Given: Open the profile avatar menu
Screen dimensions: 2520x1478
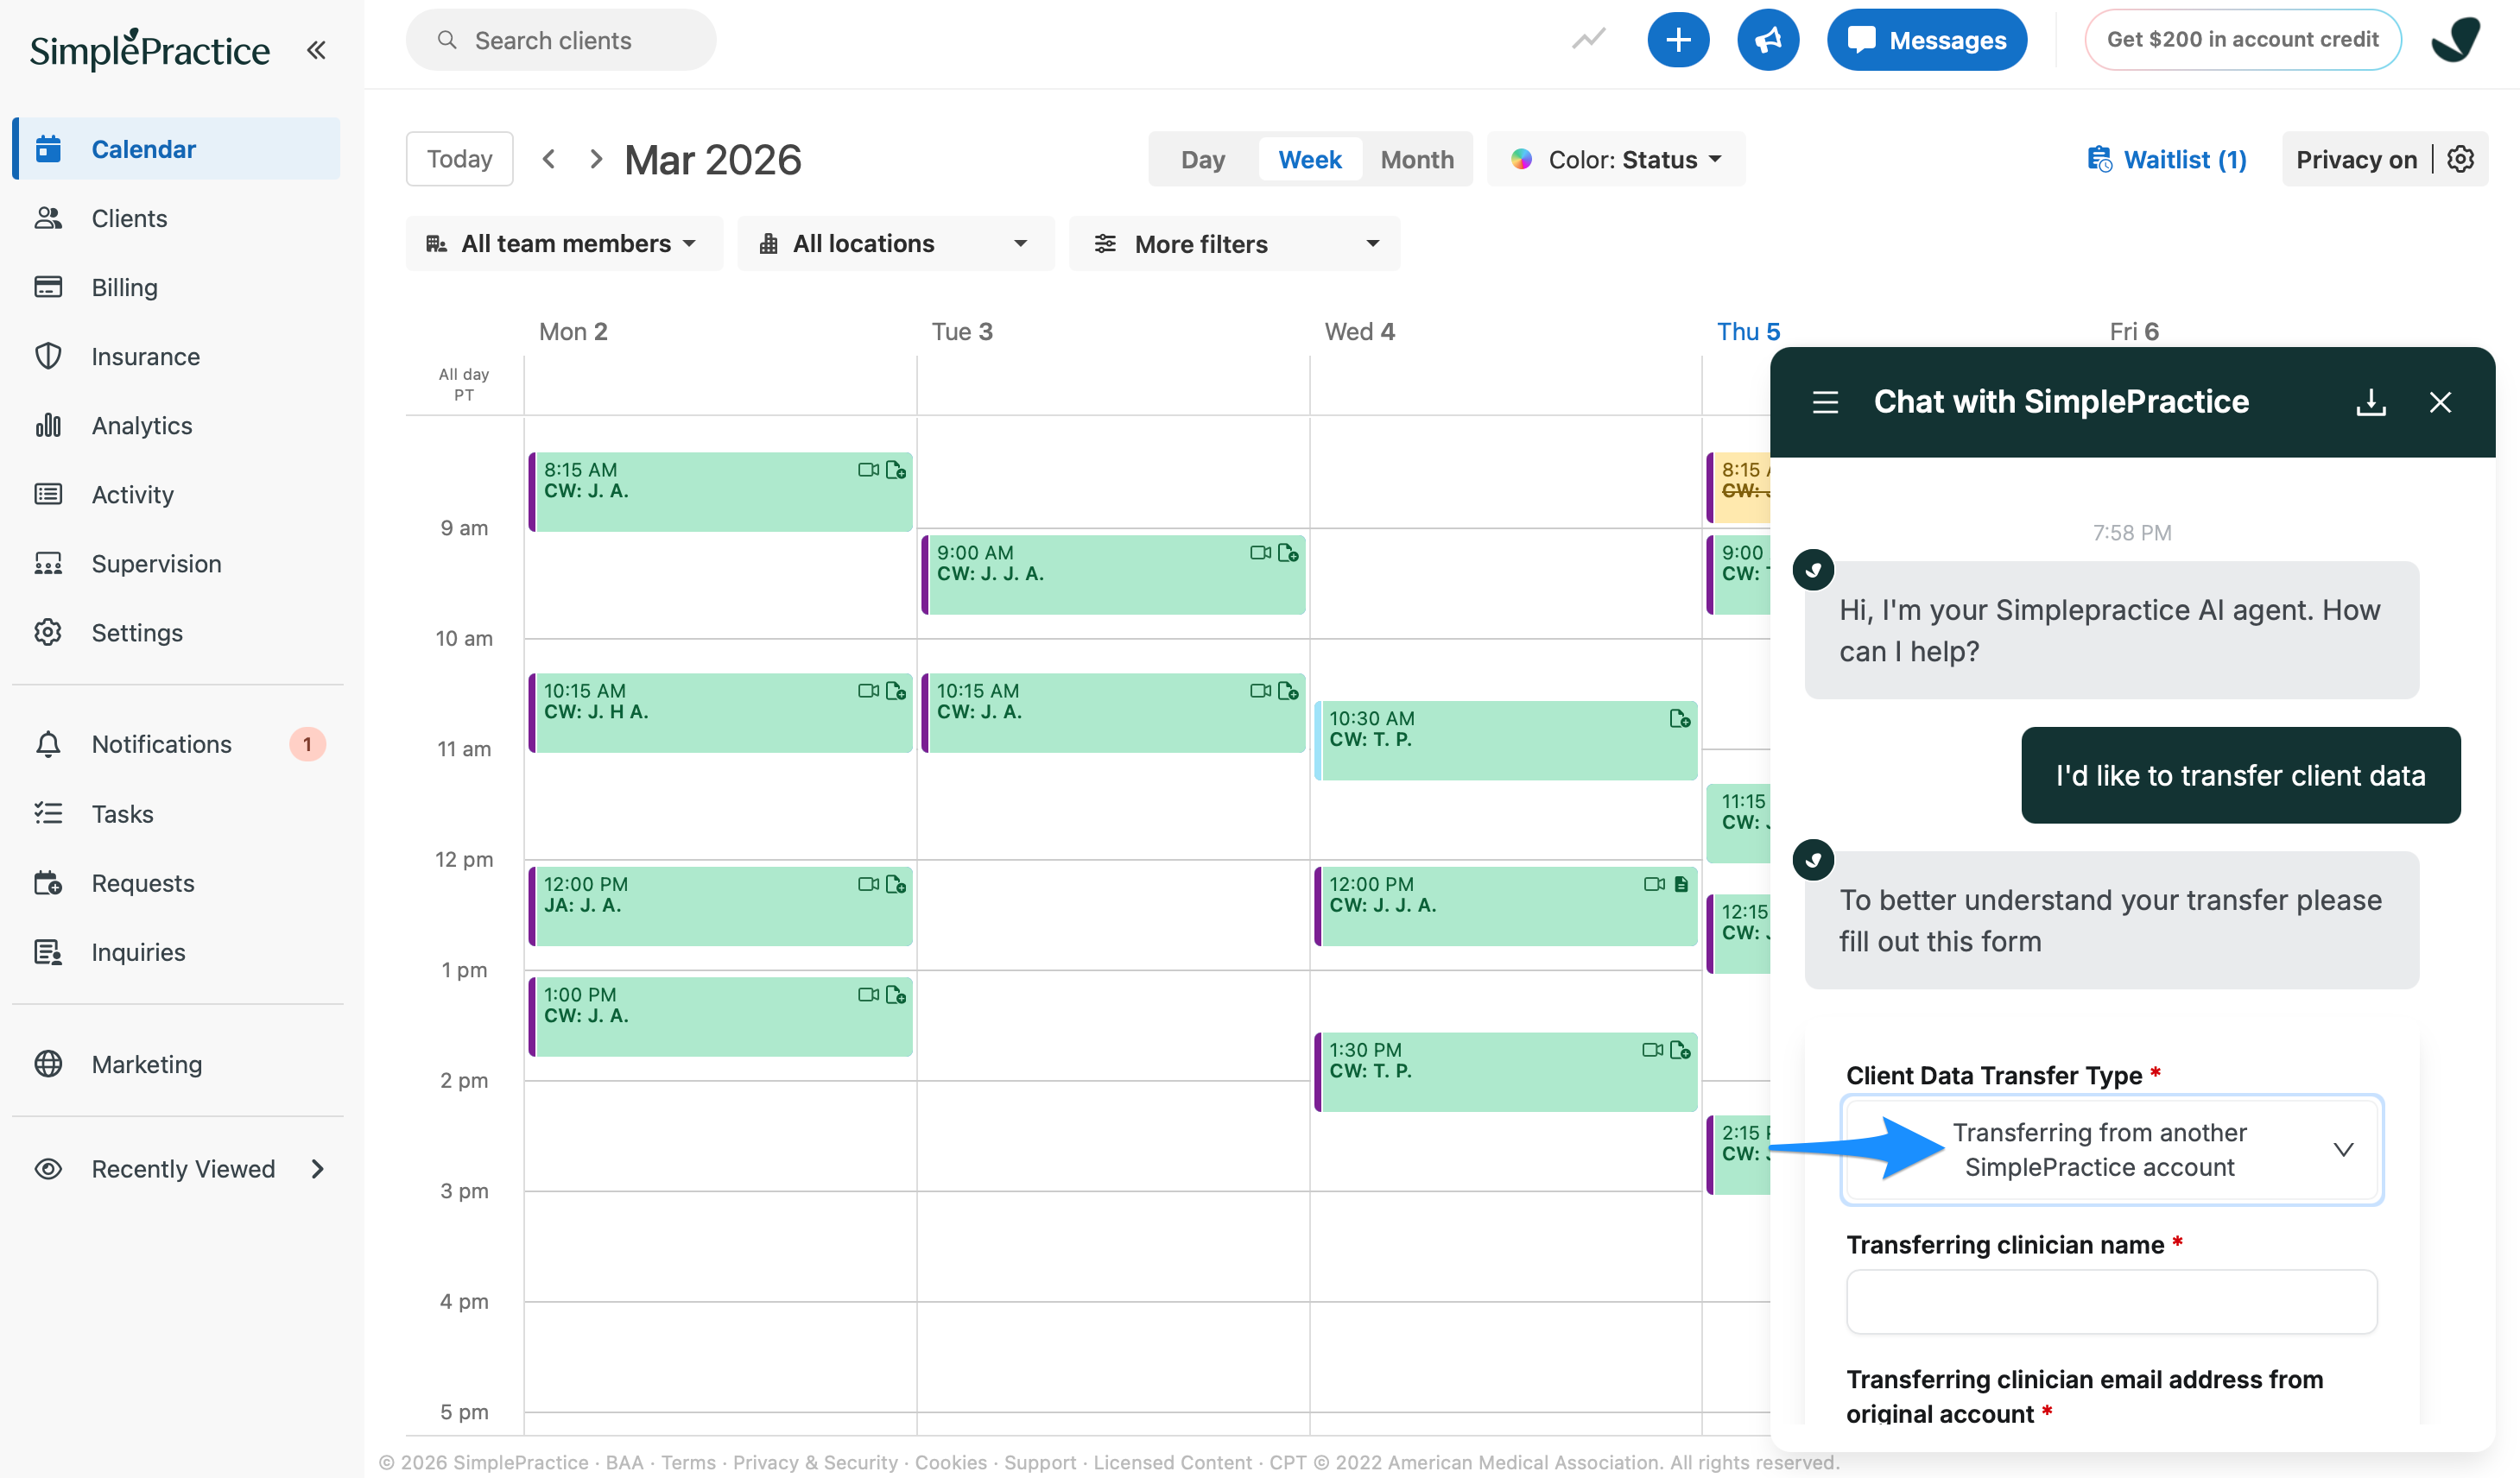Looking at the screenshot, I should 2455,40.
